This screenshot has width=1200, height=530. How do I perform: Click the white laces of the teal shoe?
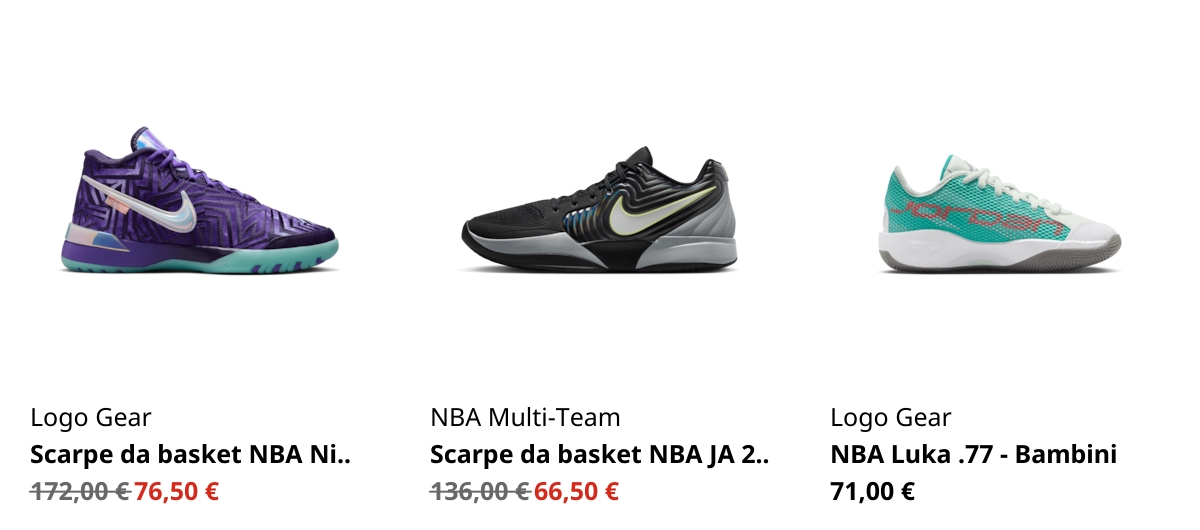coord(974,176)
